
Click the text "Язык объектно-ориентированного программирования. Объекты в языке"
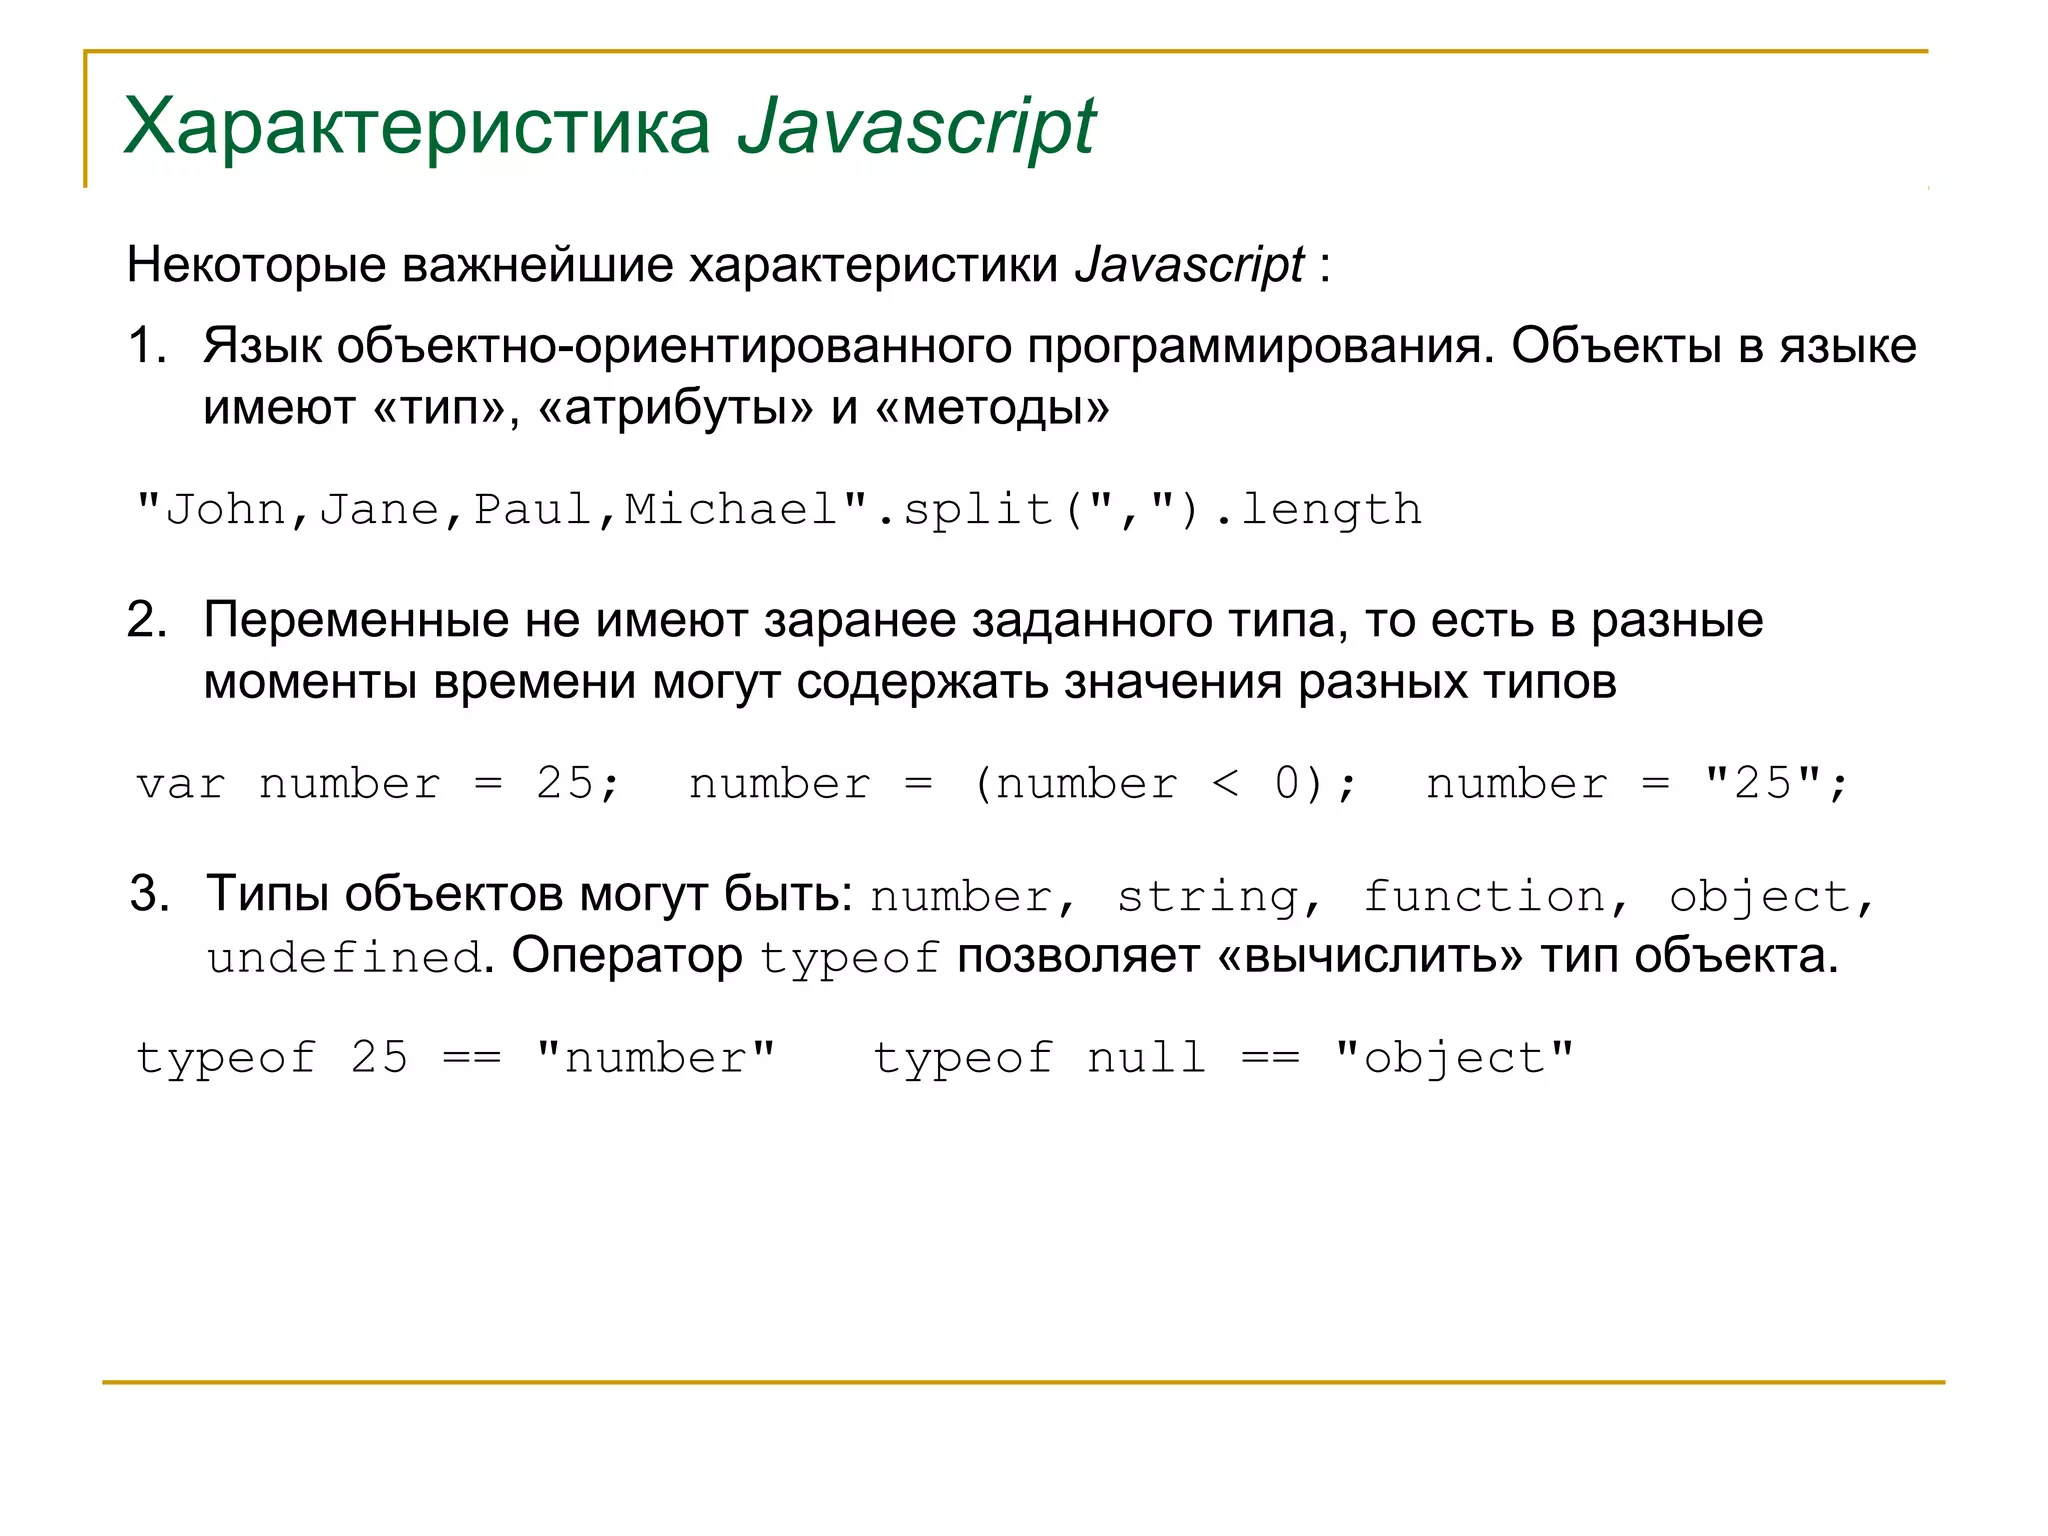click(x=1059, y=347)
